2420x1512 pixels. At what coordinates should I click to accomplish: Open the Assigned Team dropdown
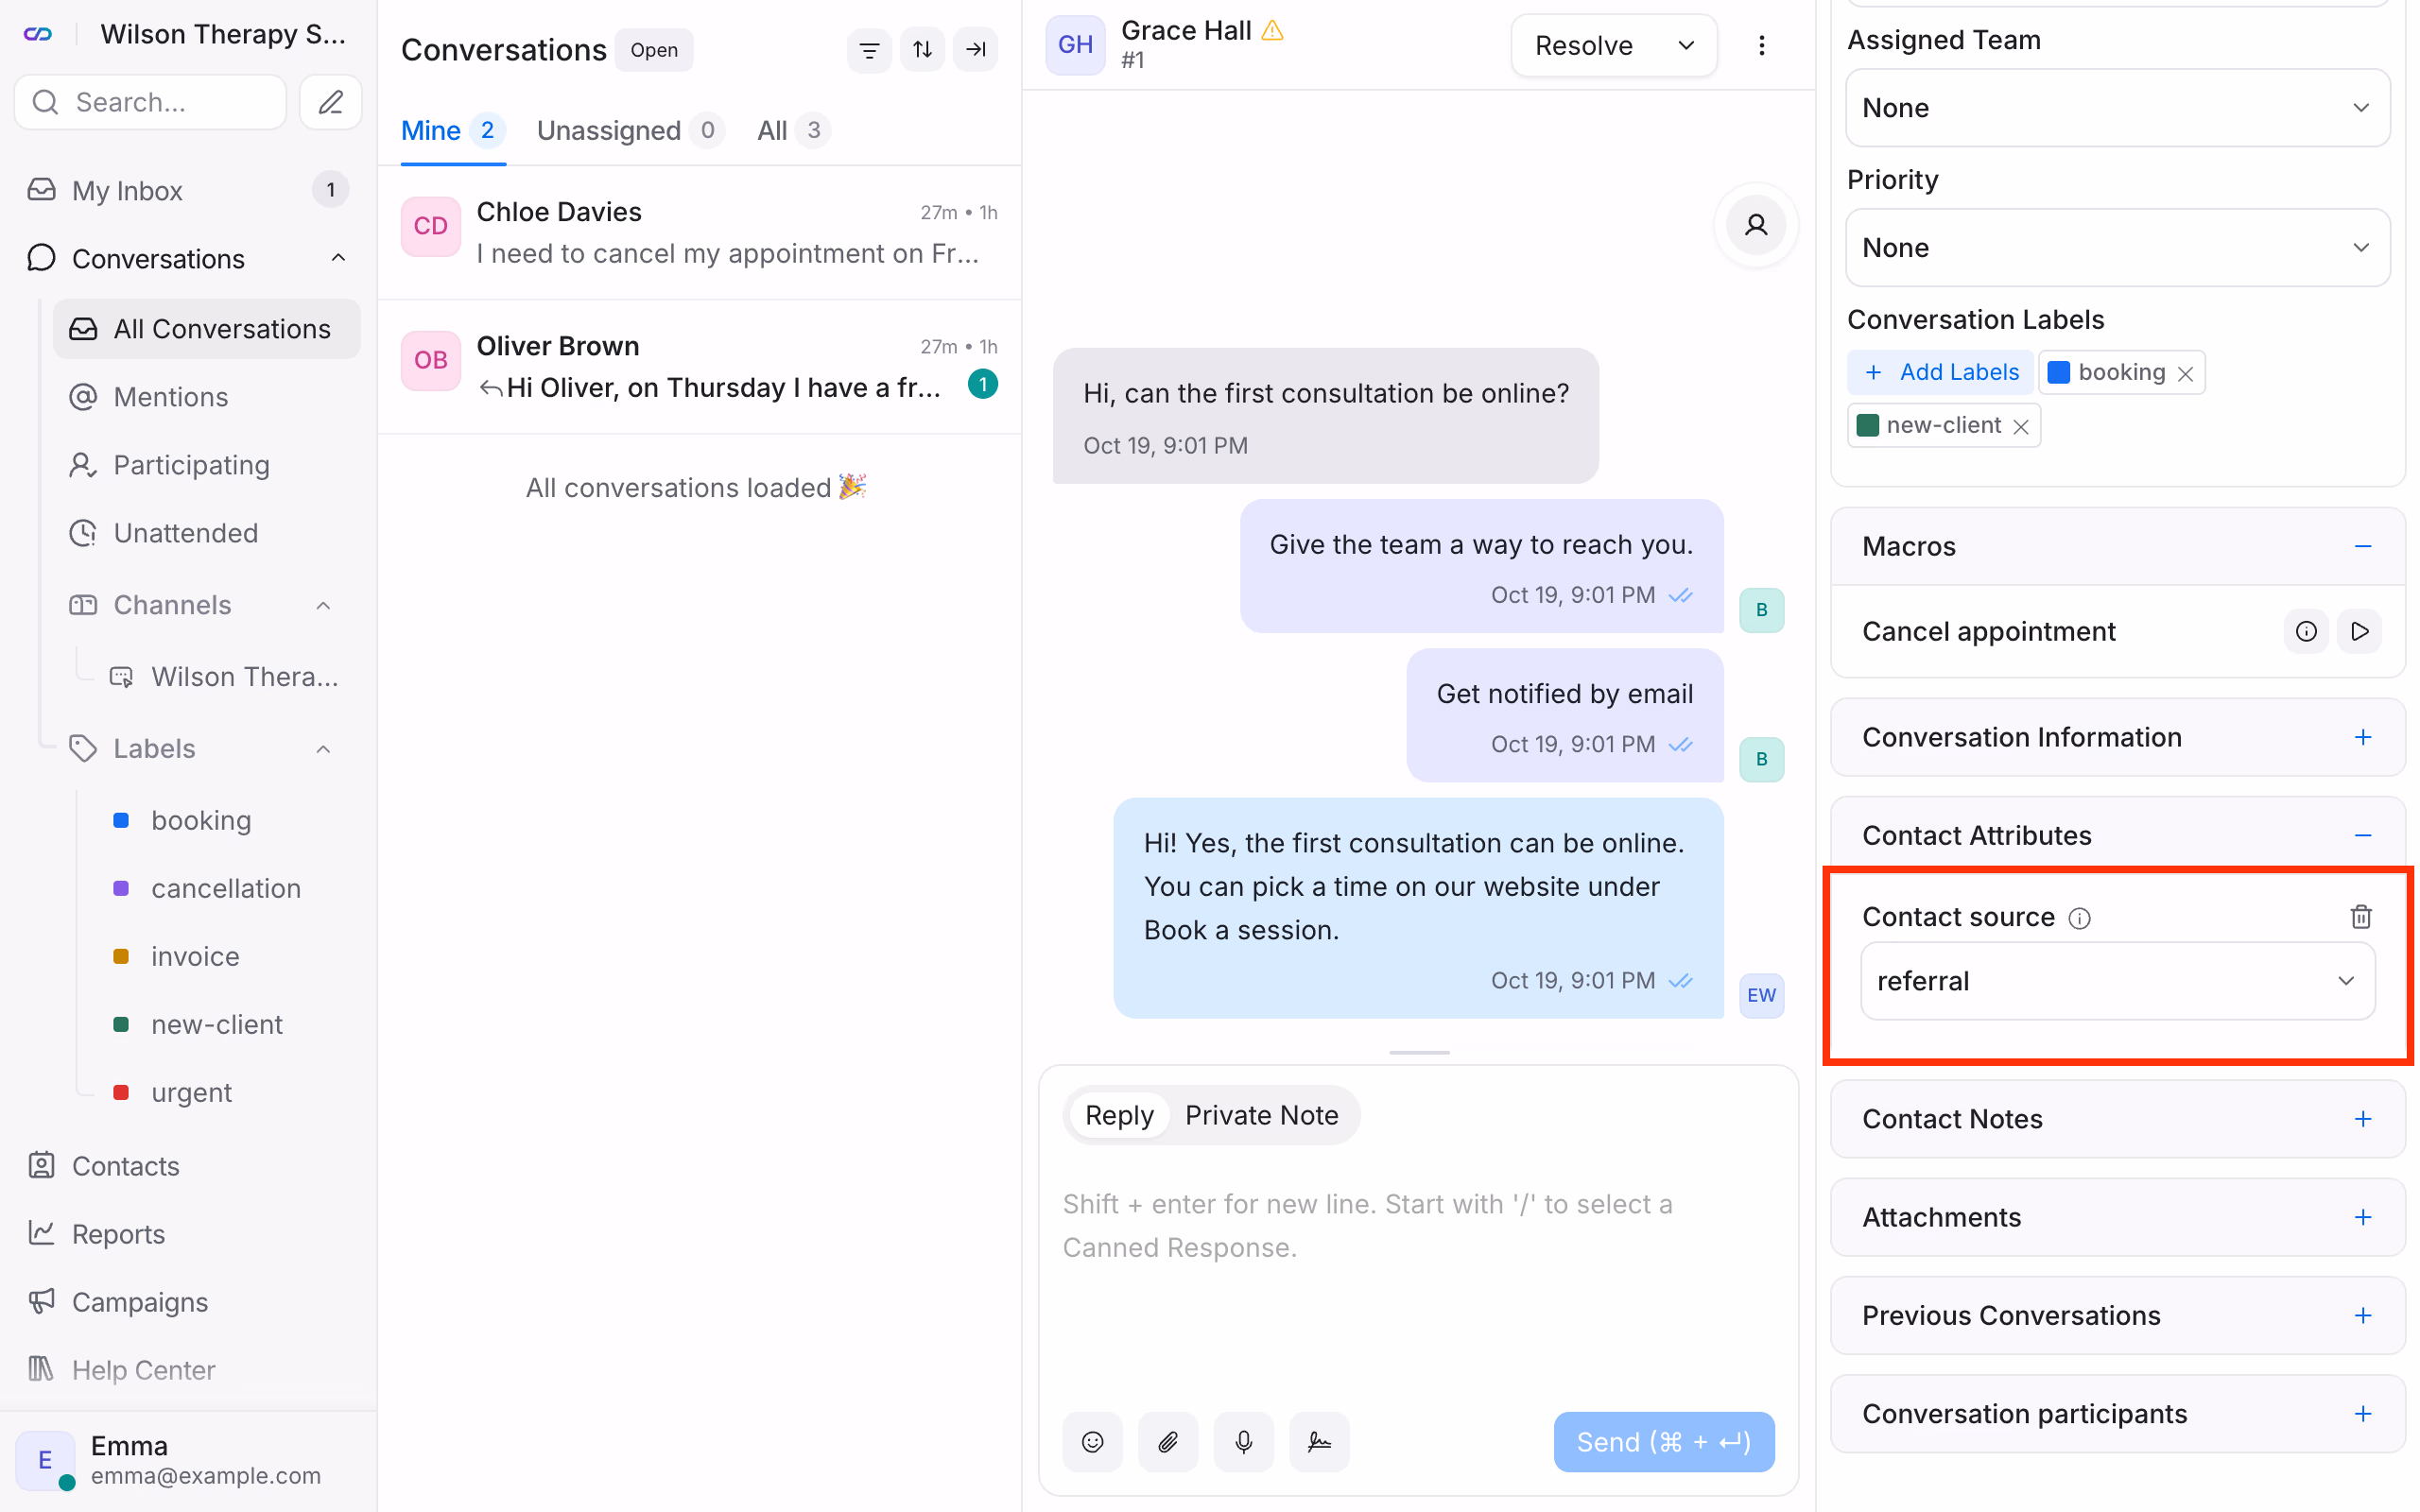(x=2117, y=107)
